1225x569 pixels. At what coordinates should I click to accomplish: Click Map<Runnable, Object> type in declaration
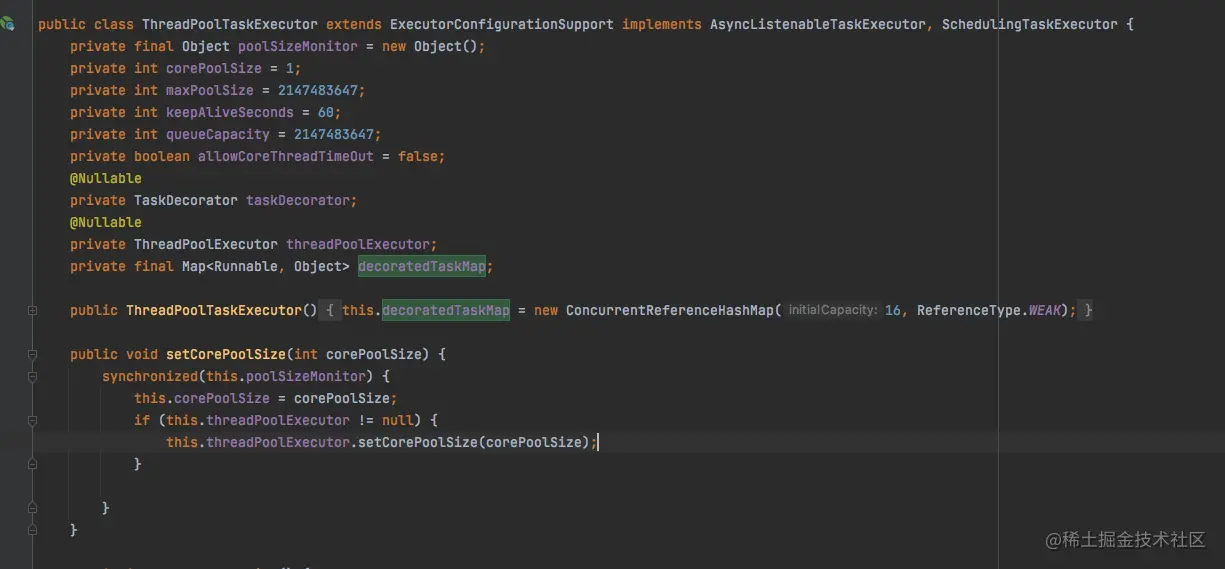tap(266, 266)
